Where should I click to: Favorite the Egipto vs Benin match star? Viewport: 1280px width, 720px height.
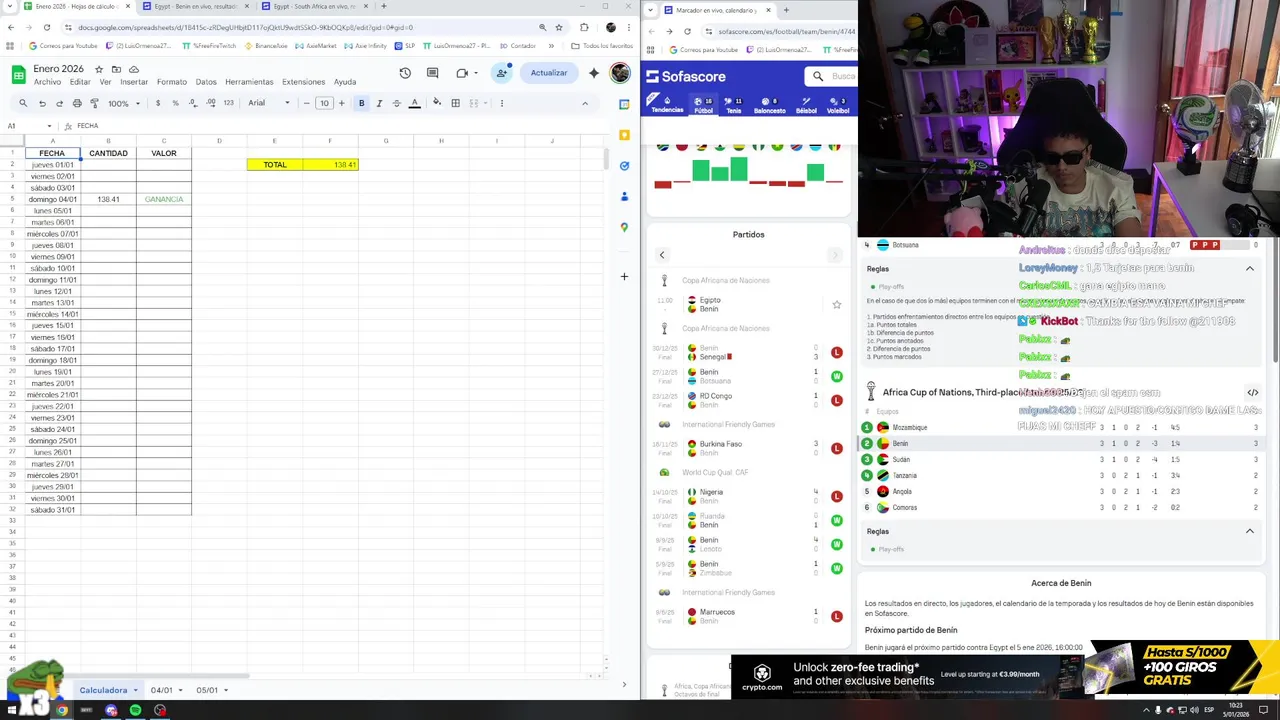coord(837,304)
